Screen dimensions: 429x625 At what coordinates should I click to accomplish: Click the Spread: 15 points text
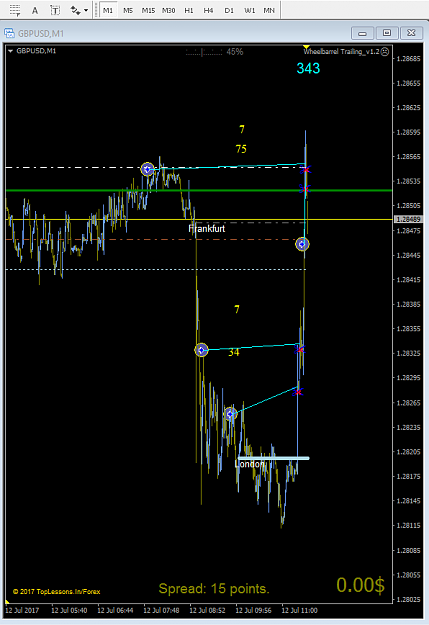214,589
